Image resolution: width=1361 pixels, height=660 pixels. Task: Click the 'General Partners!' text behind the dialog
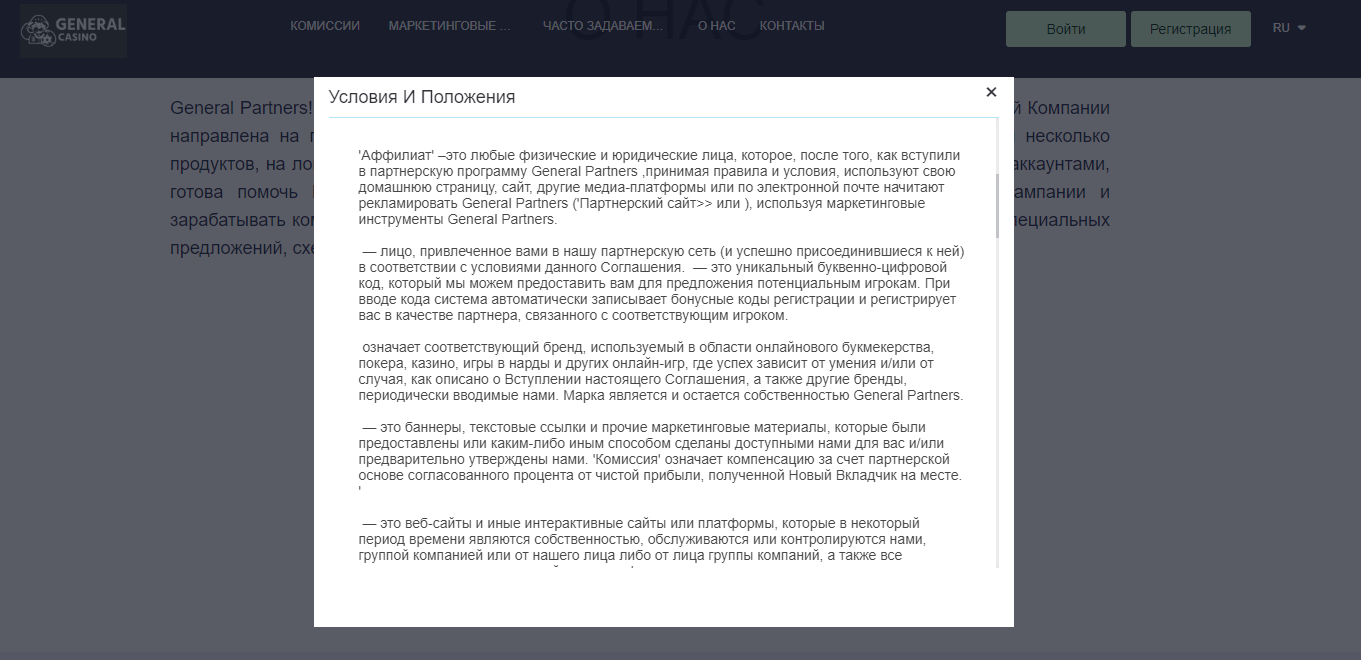point(242,108)
